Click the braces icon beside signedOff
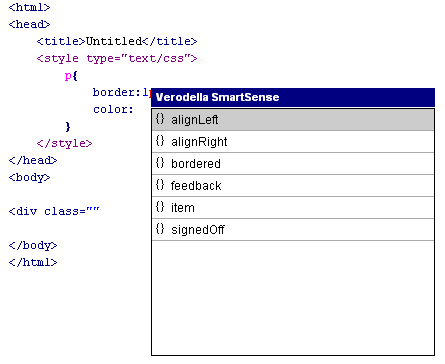Image resolution: width=445 pixels, height=364 pixels. (160, 229)
